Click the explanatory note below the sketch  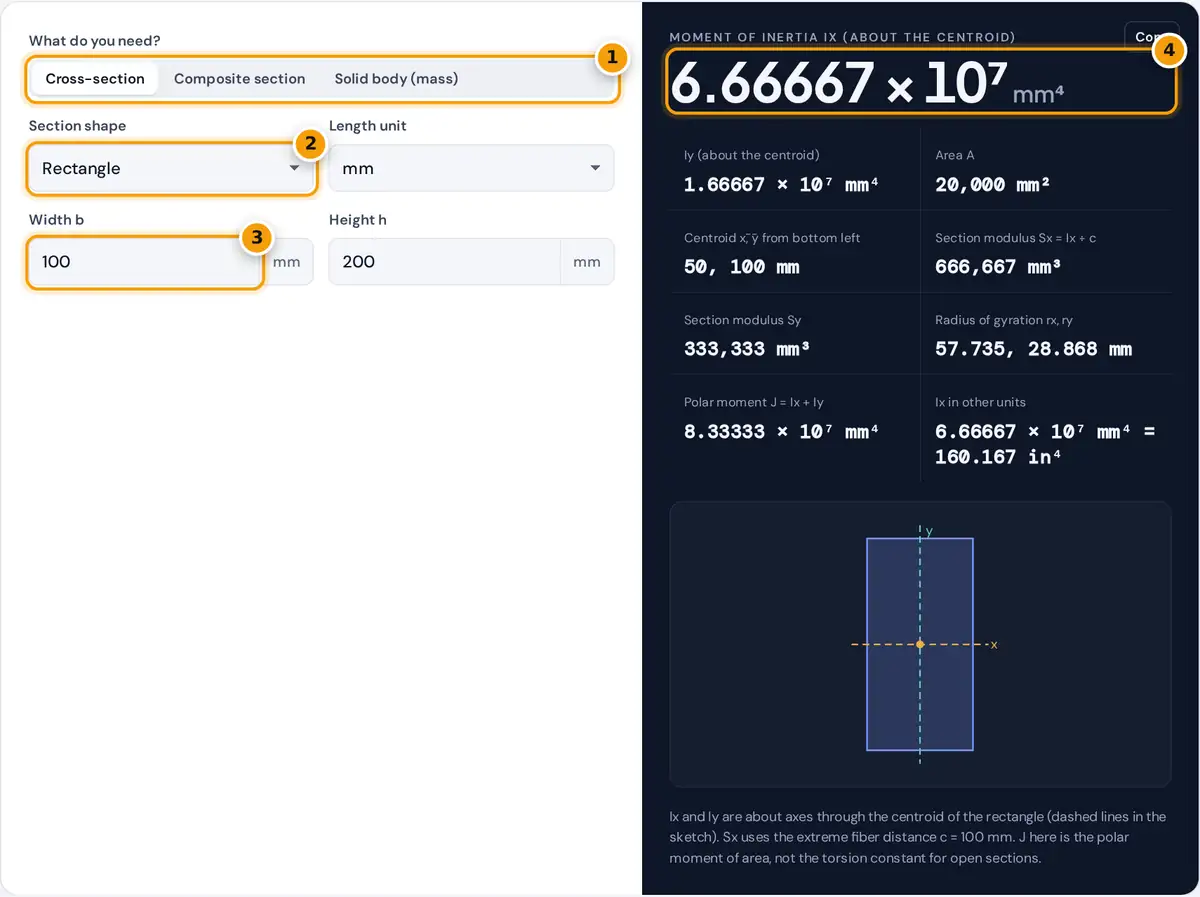pos(918,837)
